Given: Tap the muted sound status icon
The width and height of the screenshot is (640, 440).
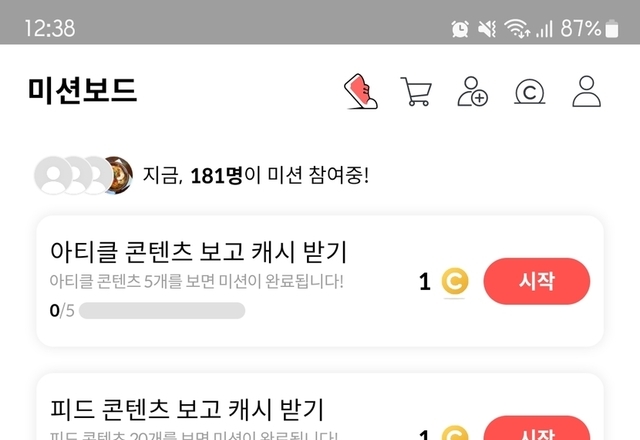Looking at the screenshot, I should pos(487,29).
